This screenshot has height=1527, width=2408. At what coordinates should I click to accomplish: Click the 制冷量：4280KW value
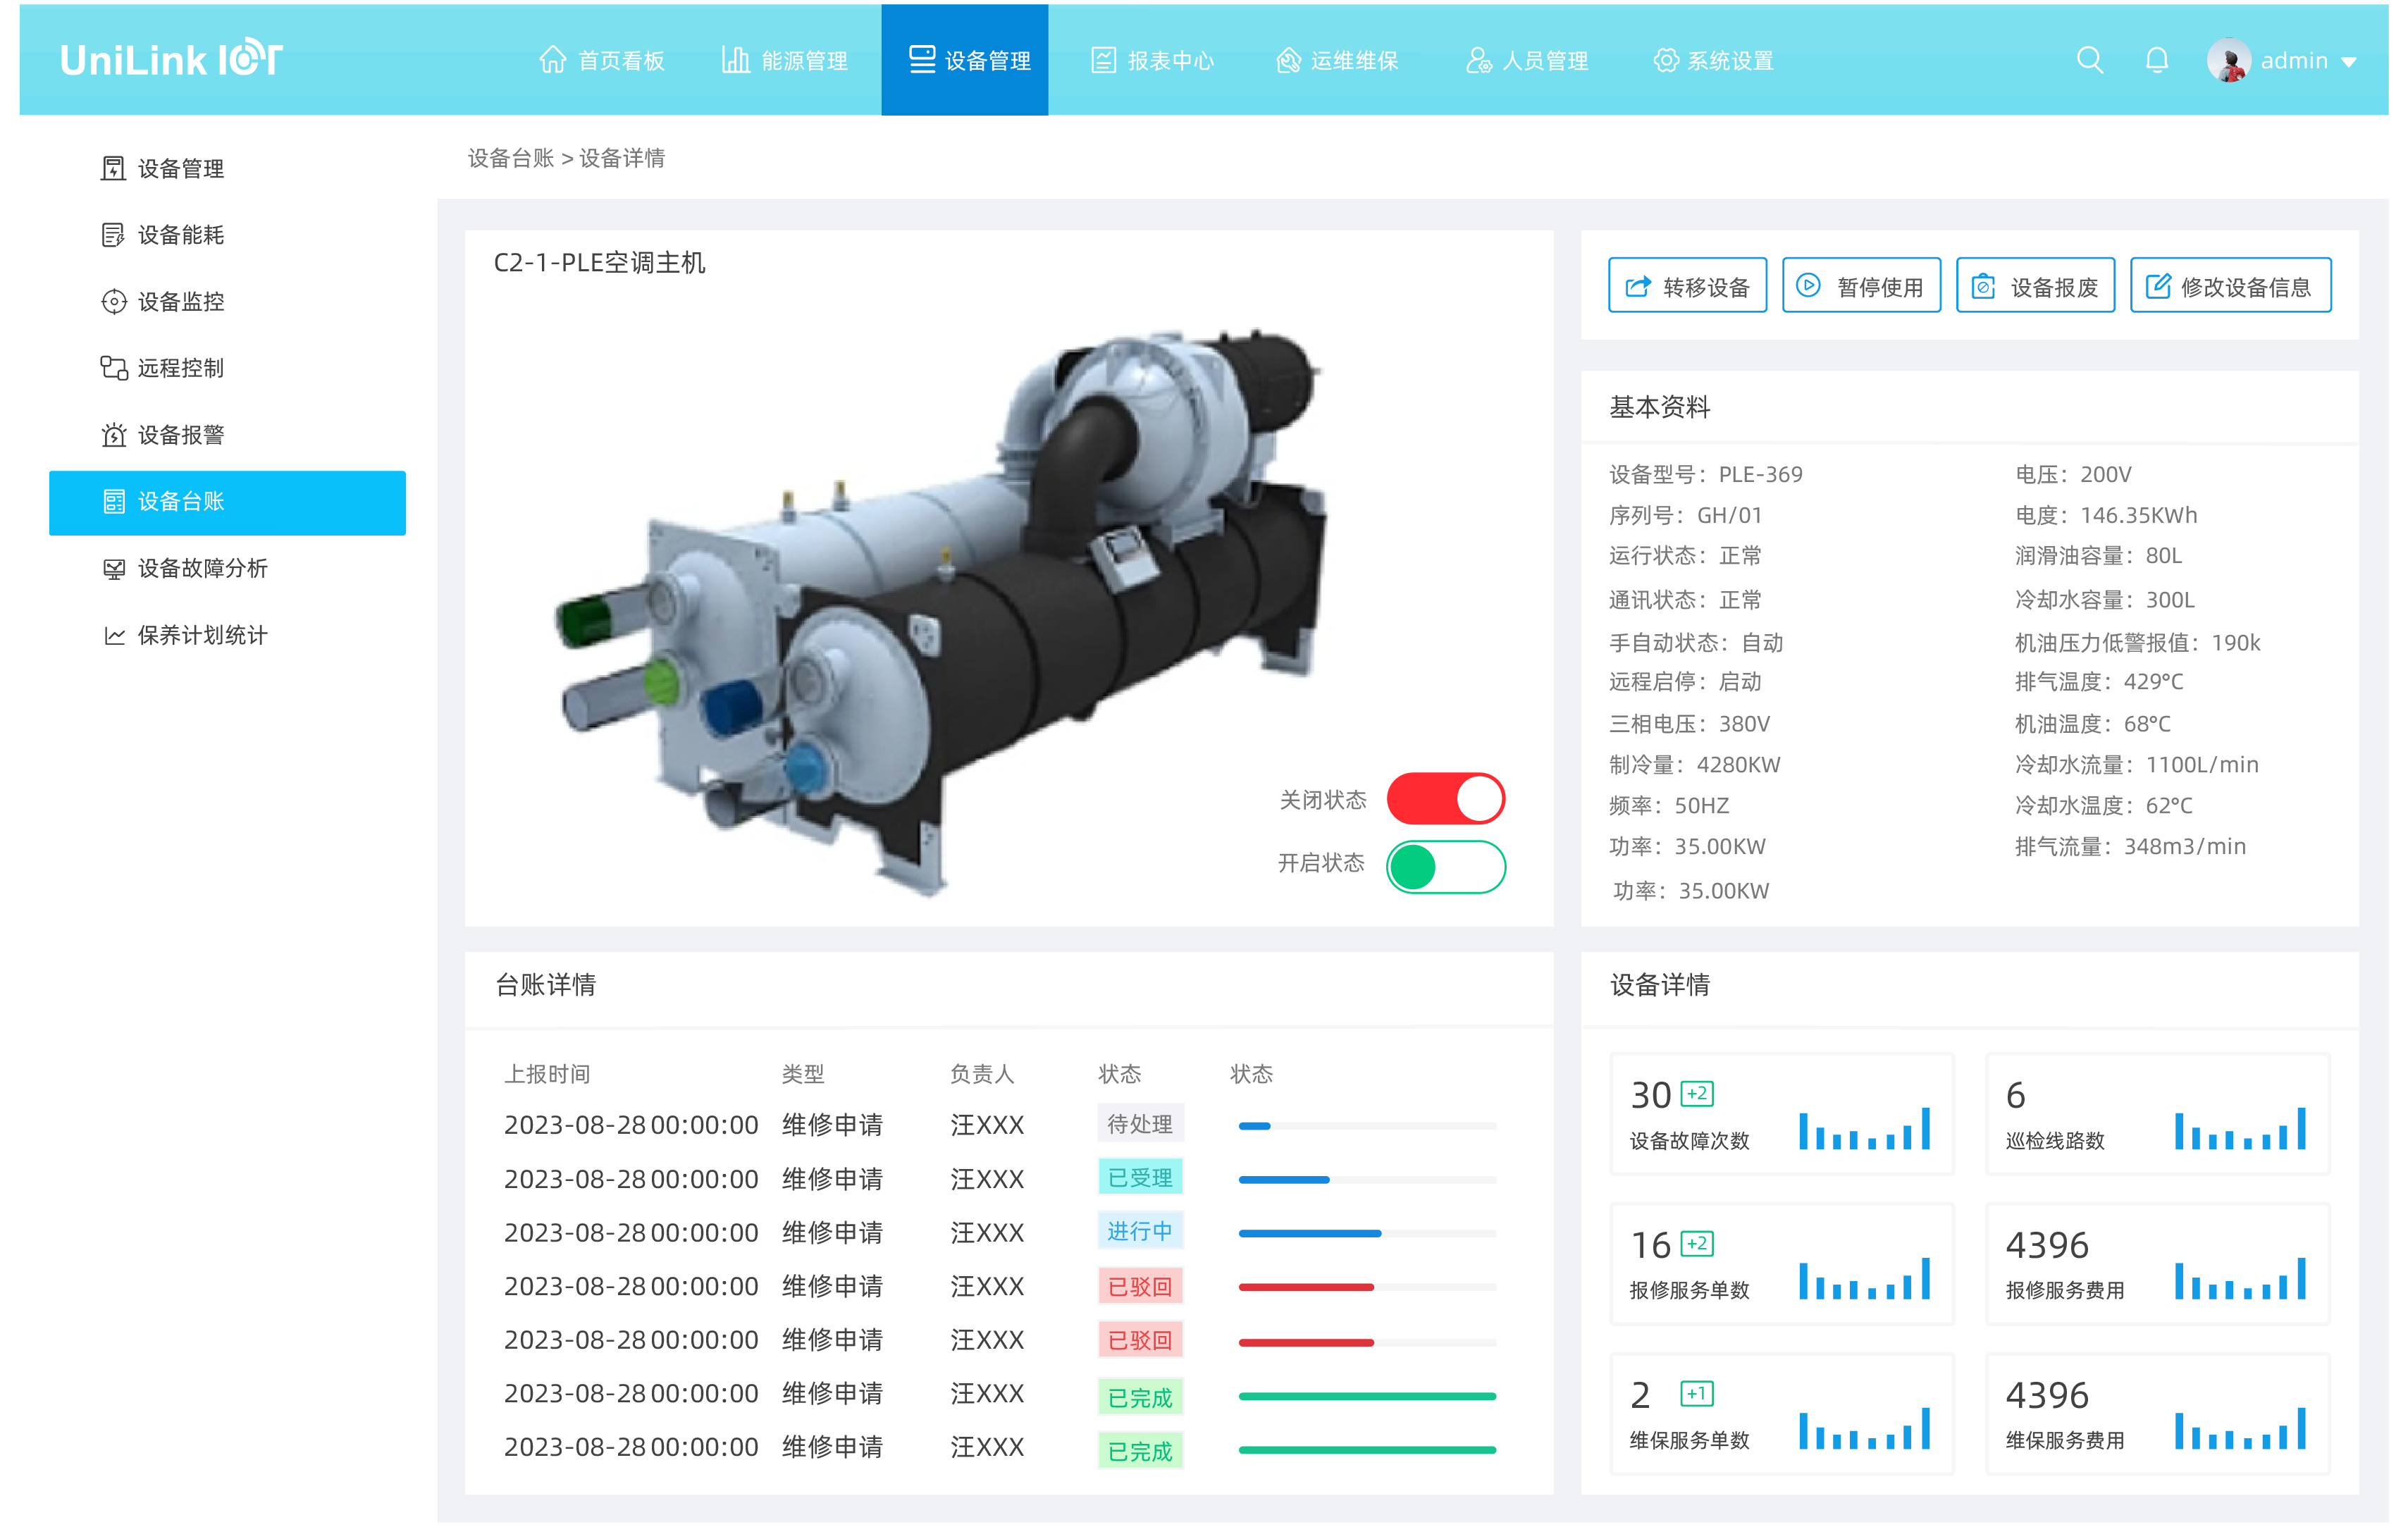click(x=1695, y=764)
